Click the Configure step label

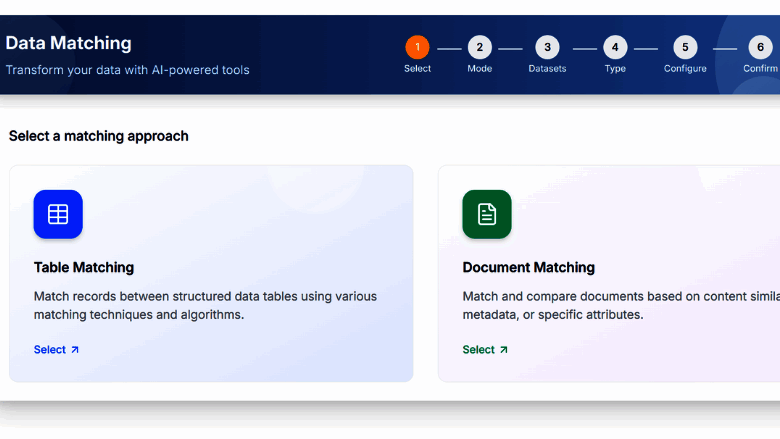click(x=685, y=69)
